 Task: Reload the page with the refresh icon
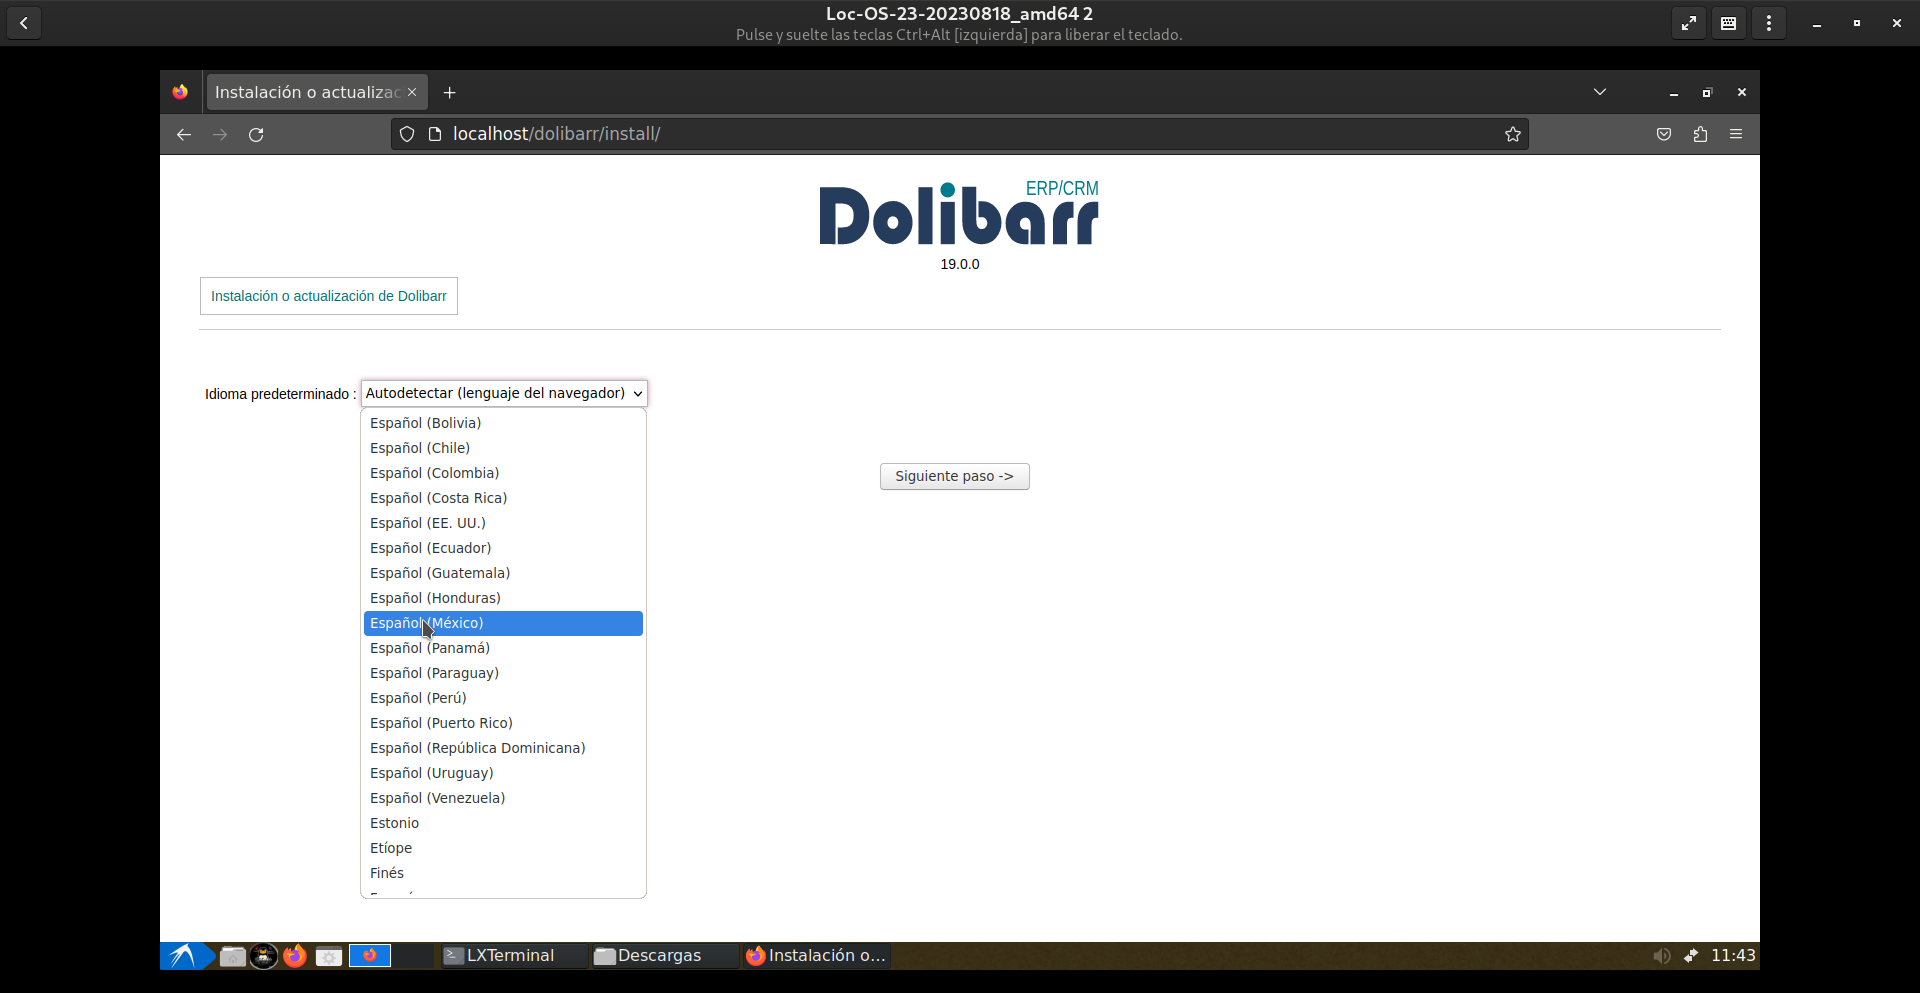(x=256, y=134)
